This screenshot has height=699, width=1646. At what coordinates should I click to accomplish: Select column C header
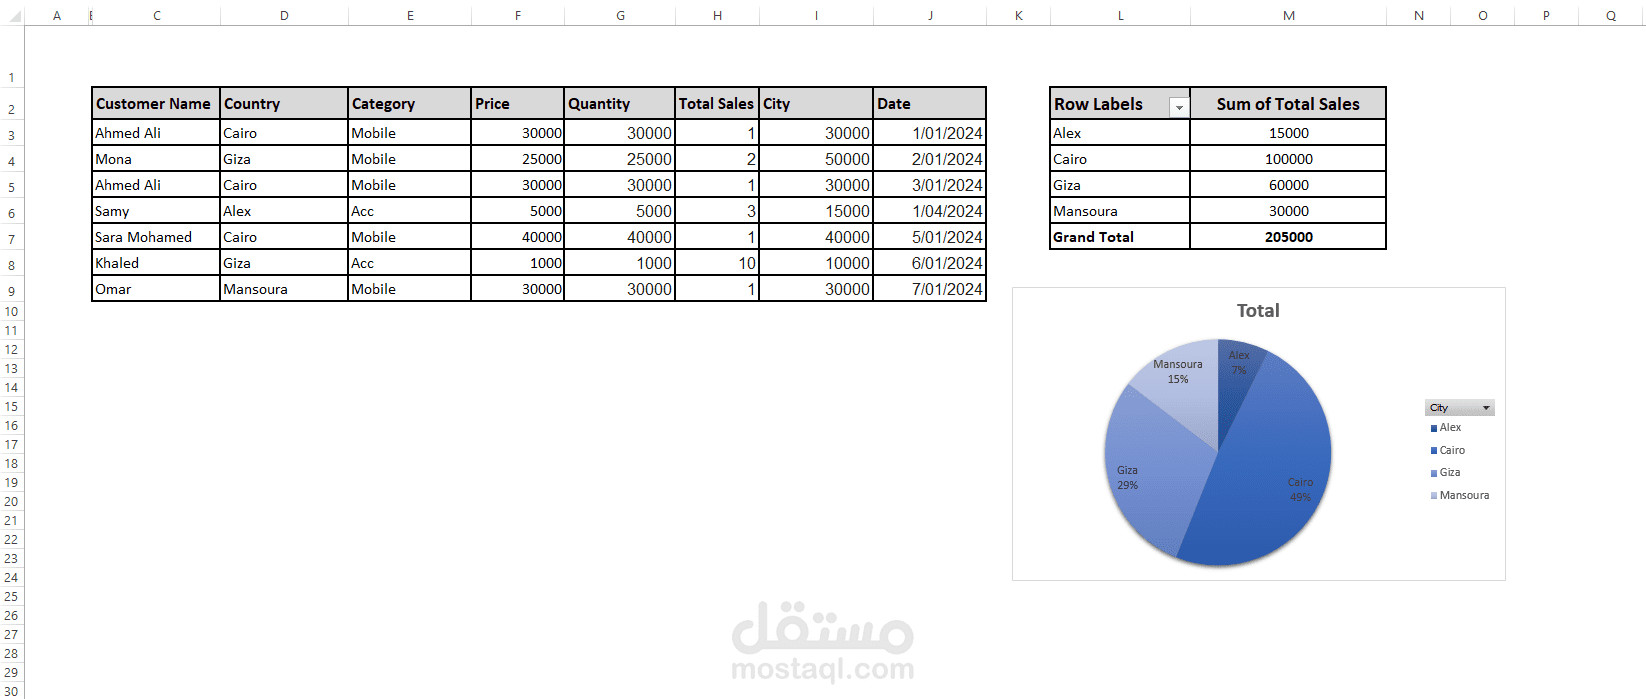(x=156, y=15)
